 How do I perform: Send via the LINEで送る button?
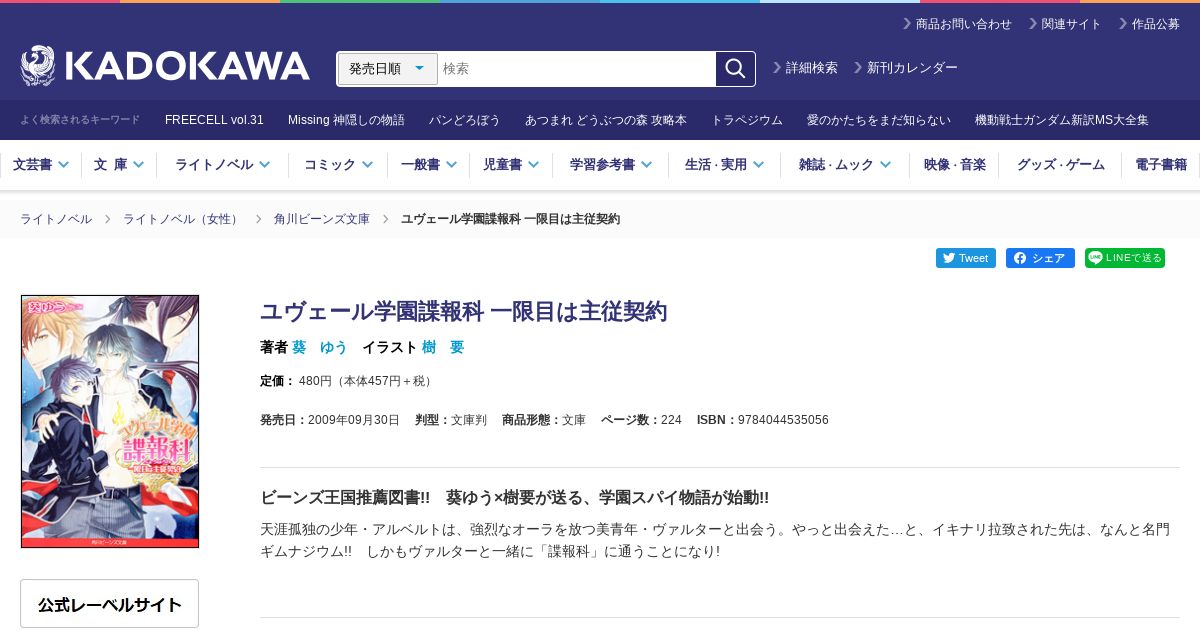(x=1125, y=258)
